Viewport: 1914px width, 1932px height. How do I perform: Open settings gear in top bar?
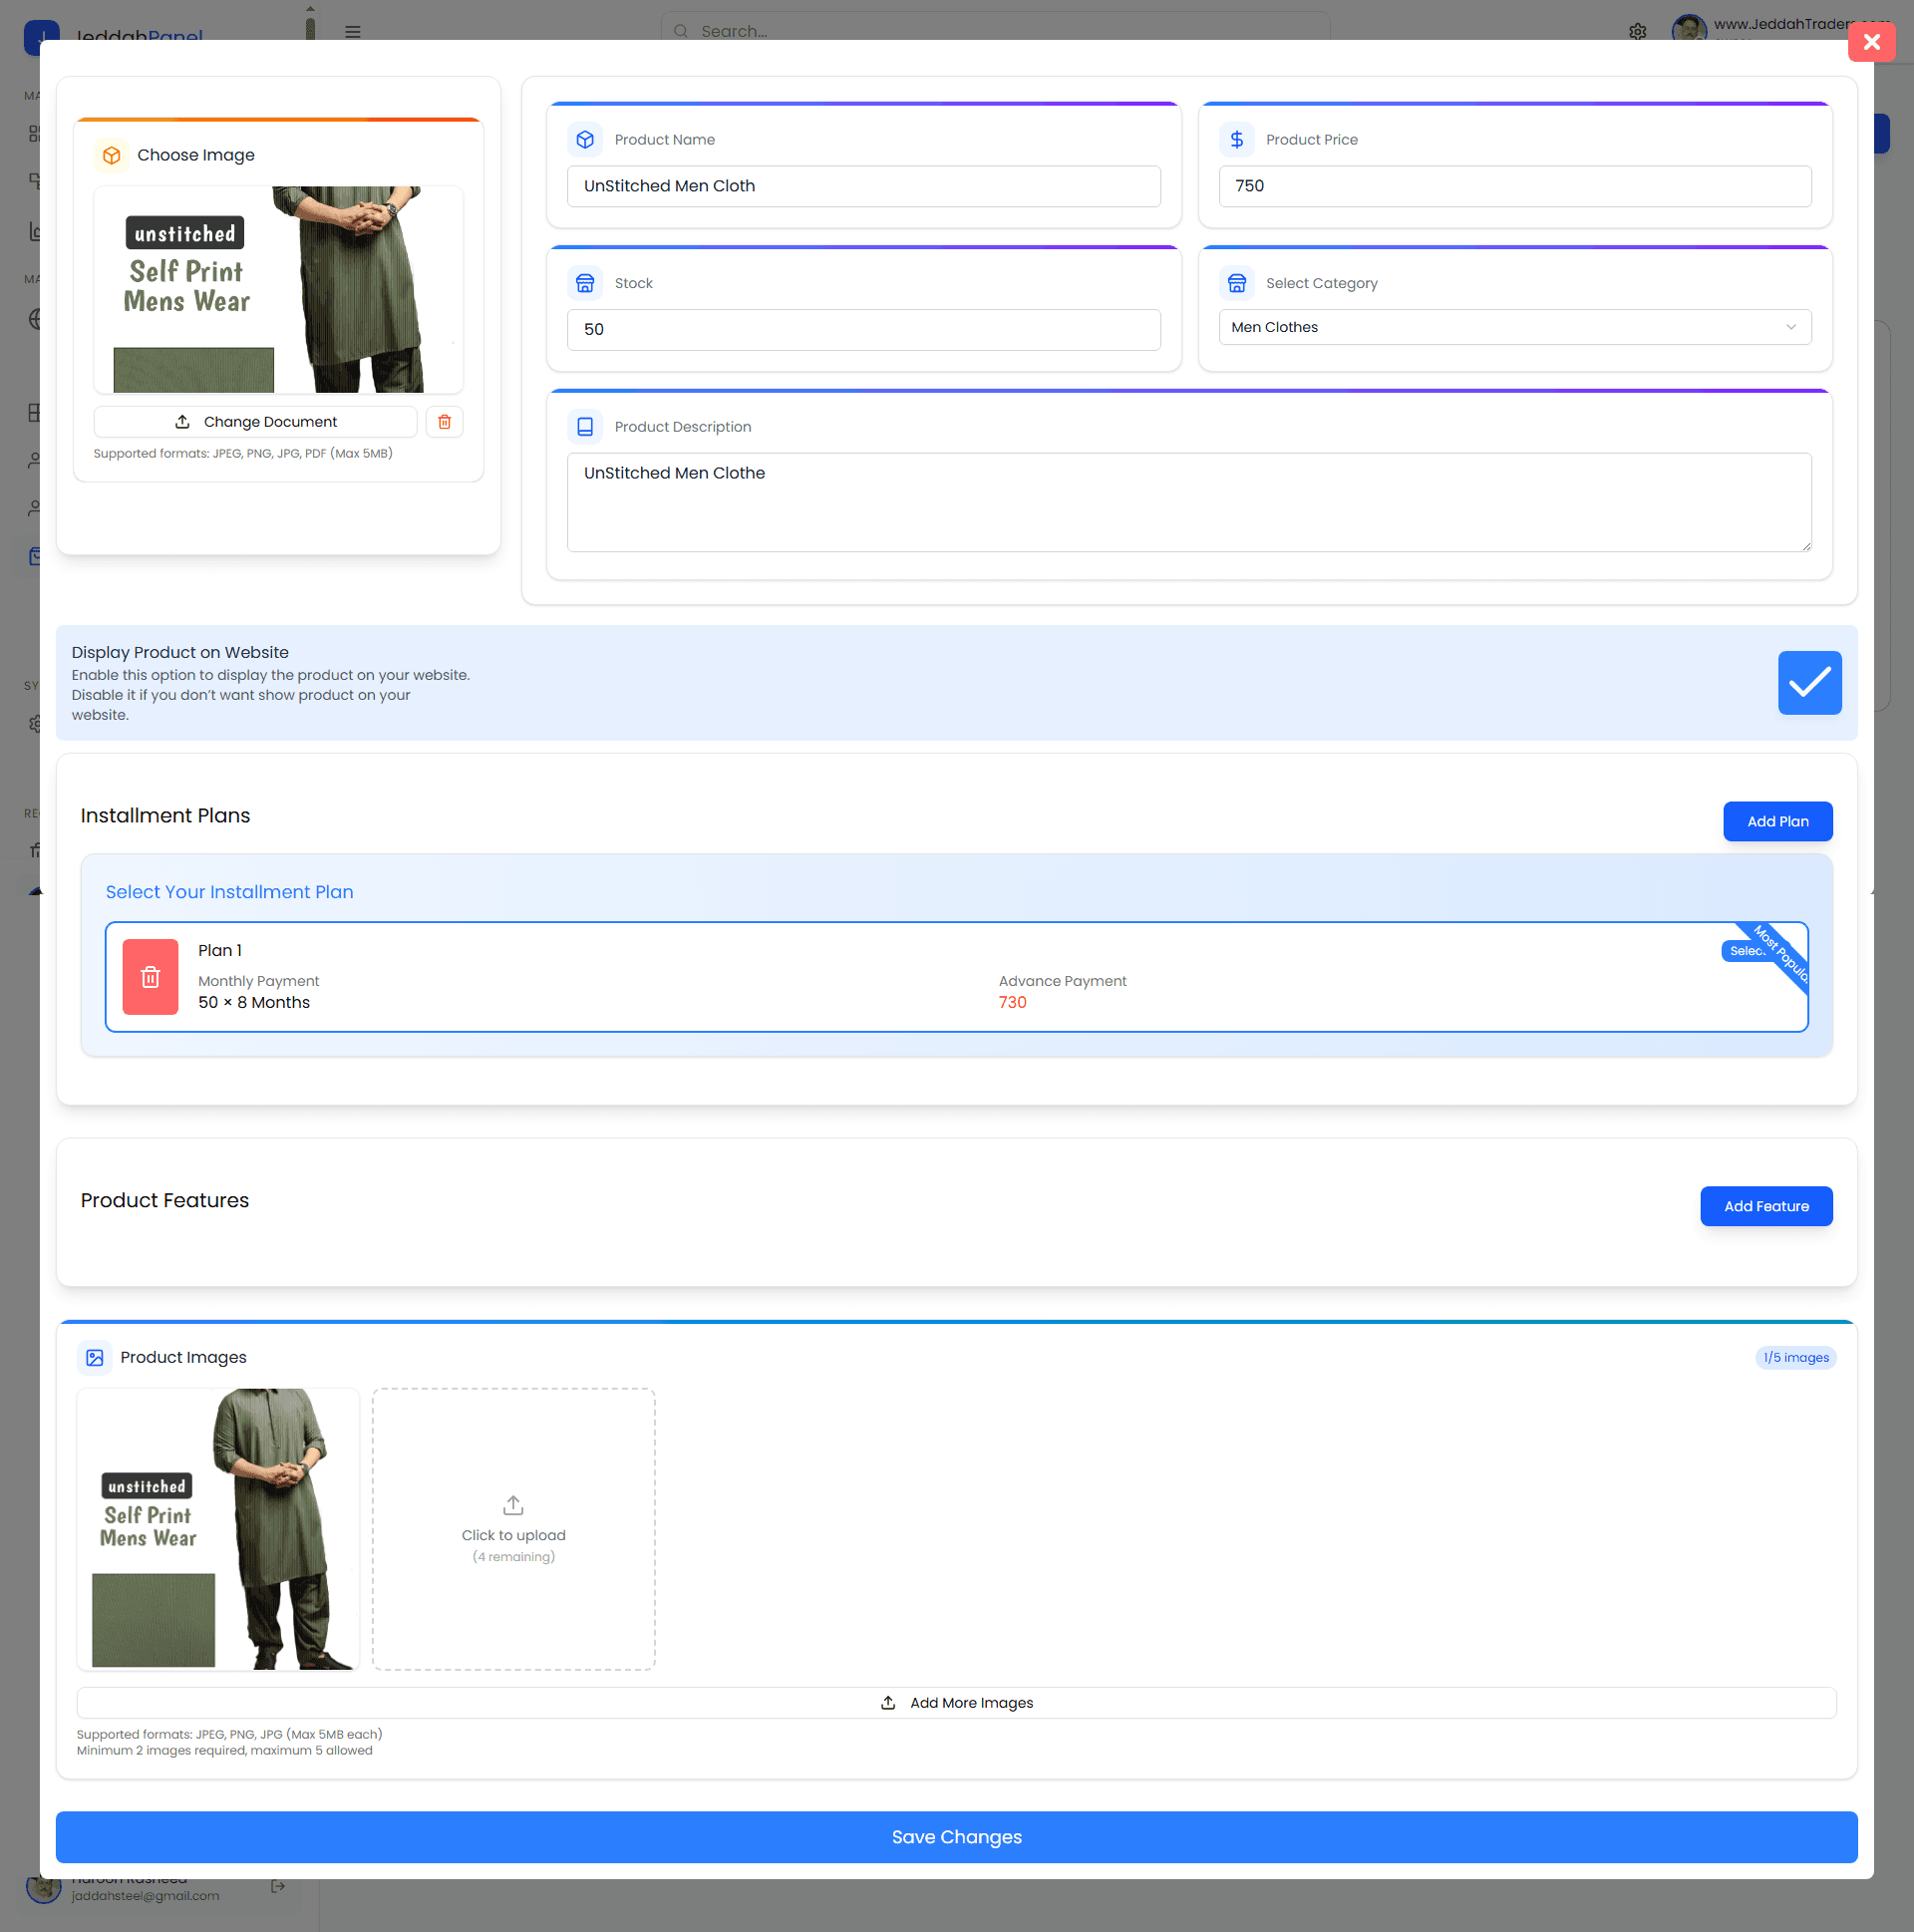tap(1637, 31)
